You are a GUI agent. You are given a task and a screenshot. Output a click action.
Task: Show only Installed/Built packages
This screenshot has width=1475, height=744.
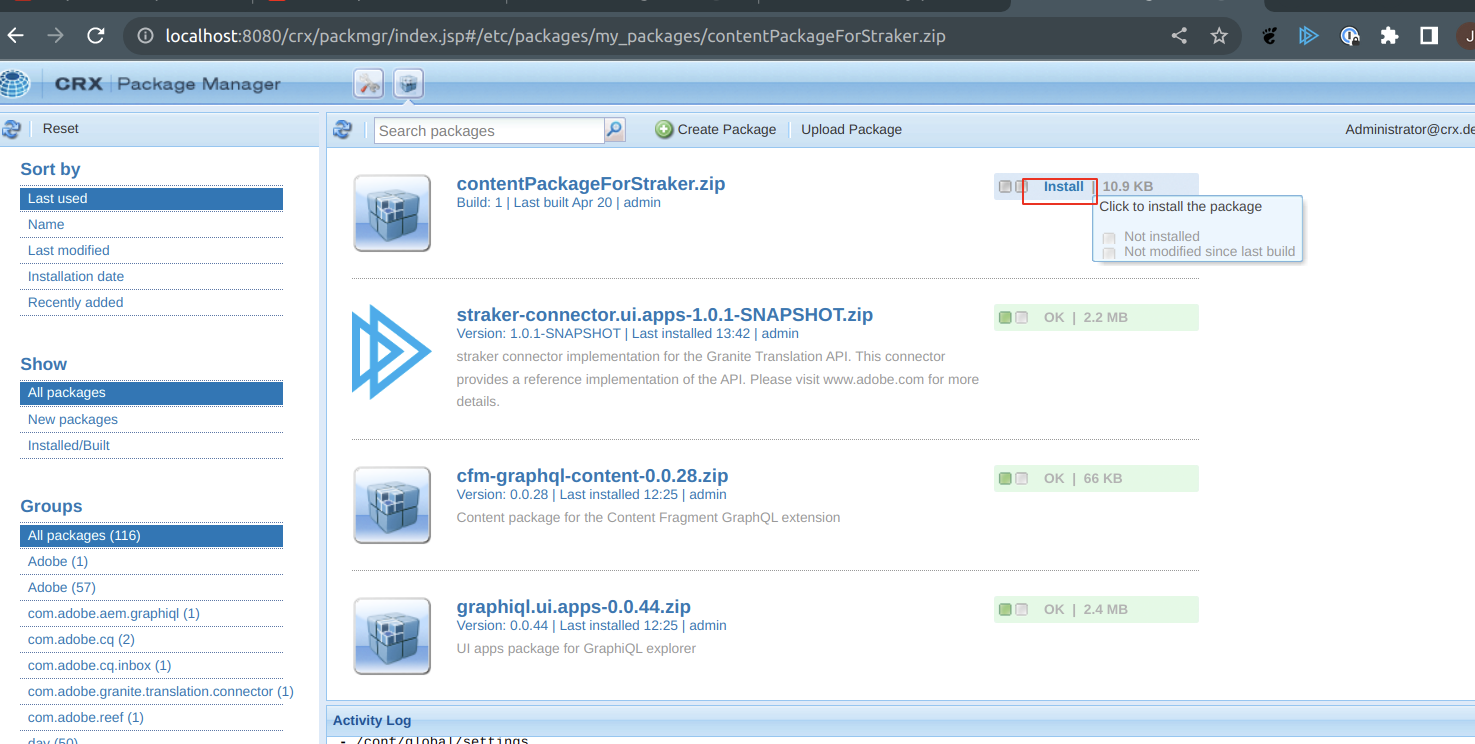151,445
